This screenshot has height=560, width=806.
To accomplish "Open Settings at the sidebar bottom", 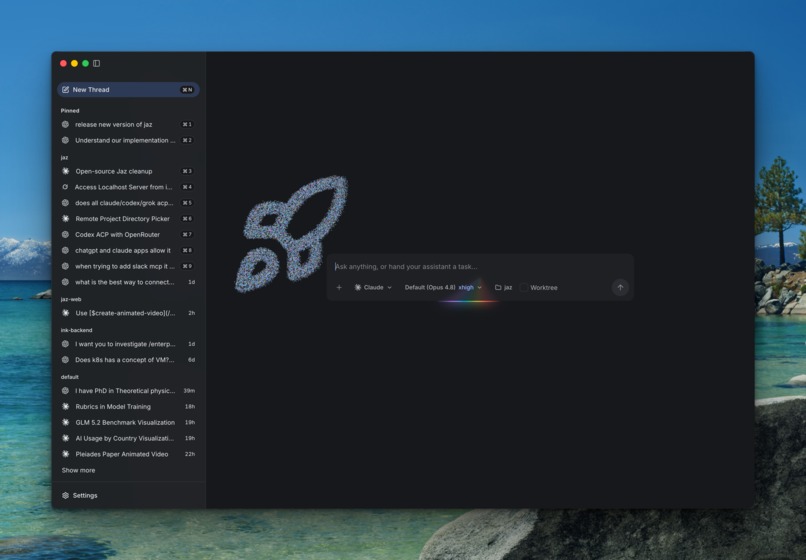I will click(80, 495).
